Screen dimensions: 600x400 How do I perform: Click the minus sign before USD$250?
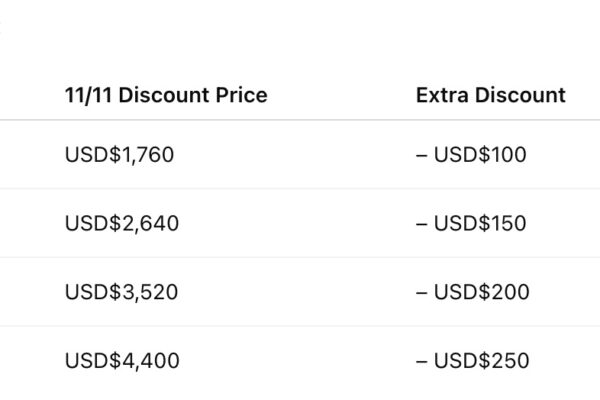point(421,360)
